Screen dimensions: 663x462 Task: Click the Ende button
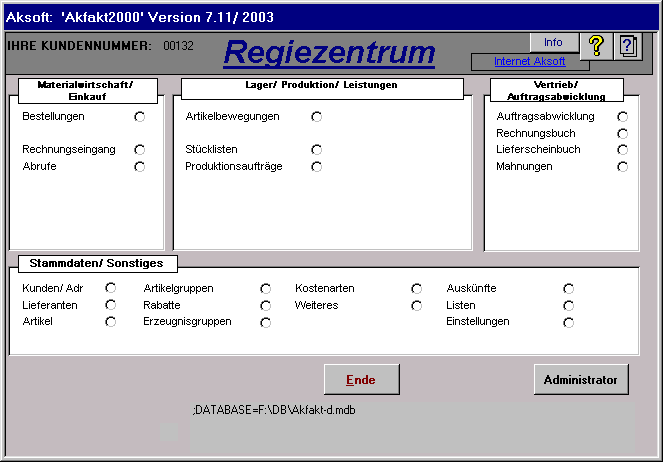(361, 380)
